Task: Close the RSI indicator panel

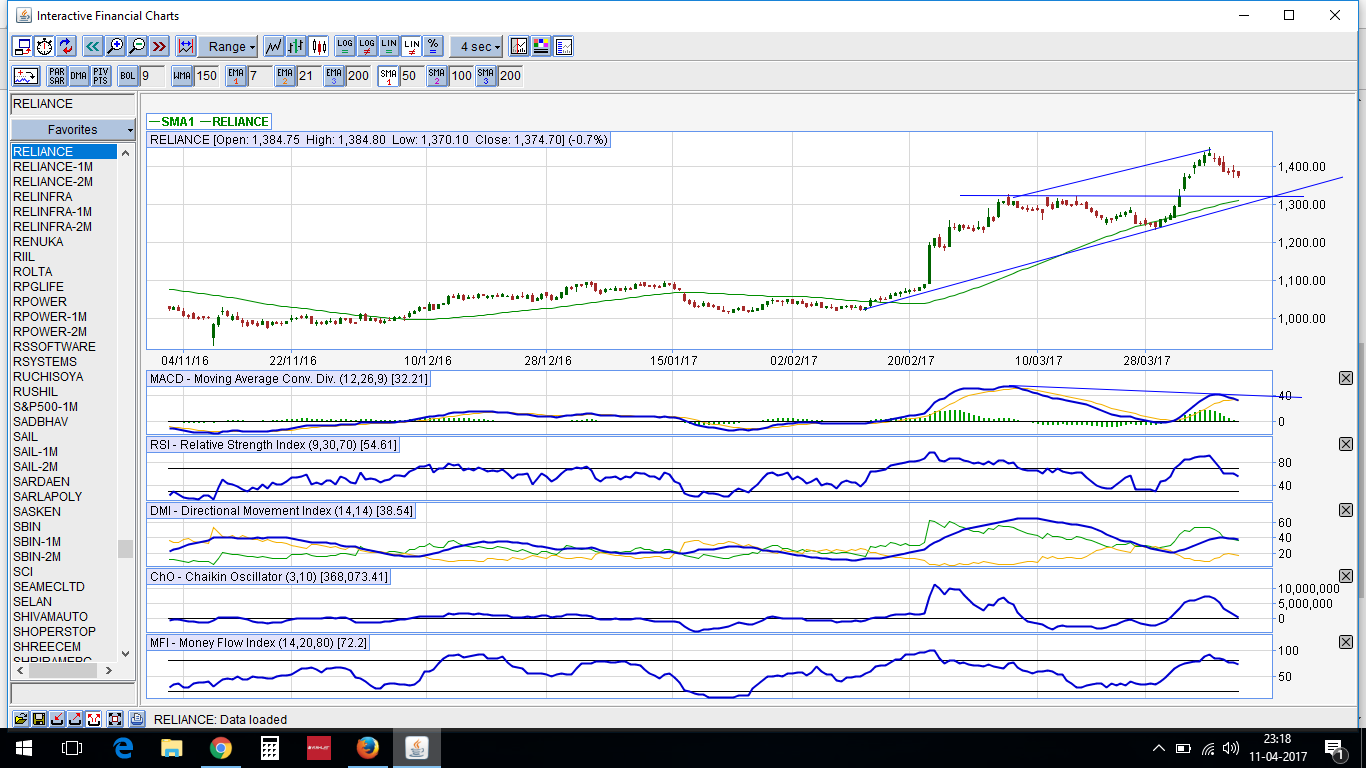Action: (x=1345, y=444)
